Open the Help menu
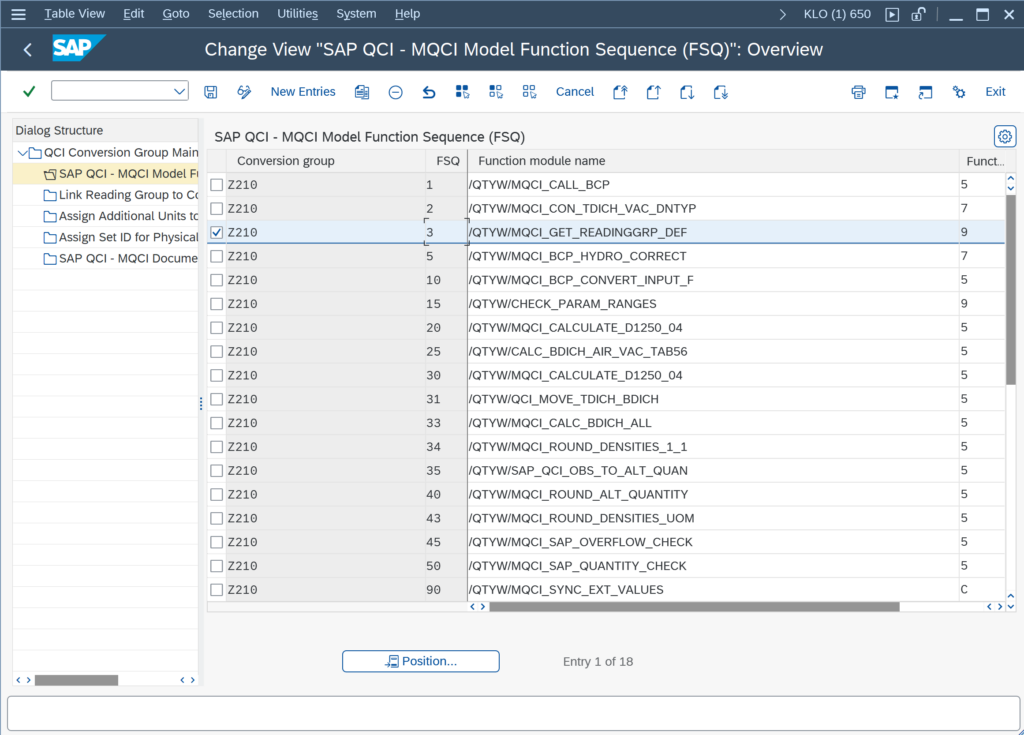The width and height of the screenshot is (1024, 735). [408, 14]
